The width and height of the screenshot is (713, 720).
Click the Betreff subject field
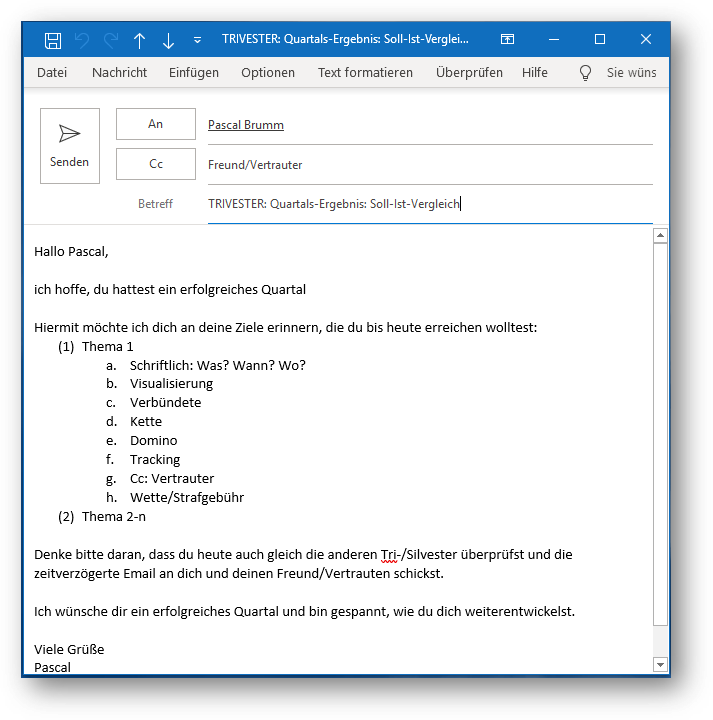430,204
